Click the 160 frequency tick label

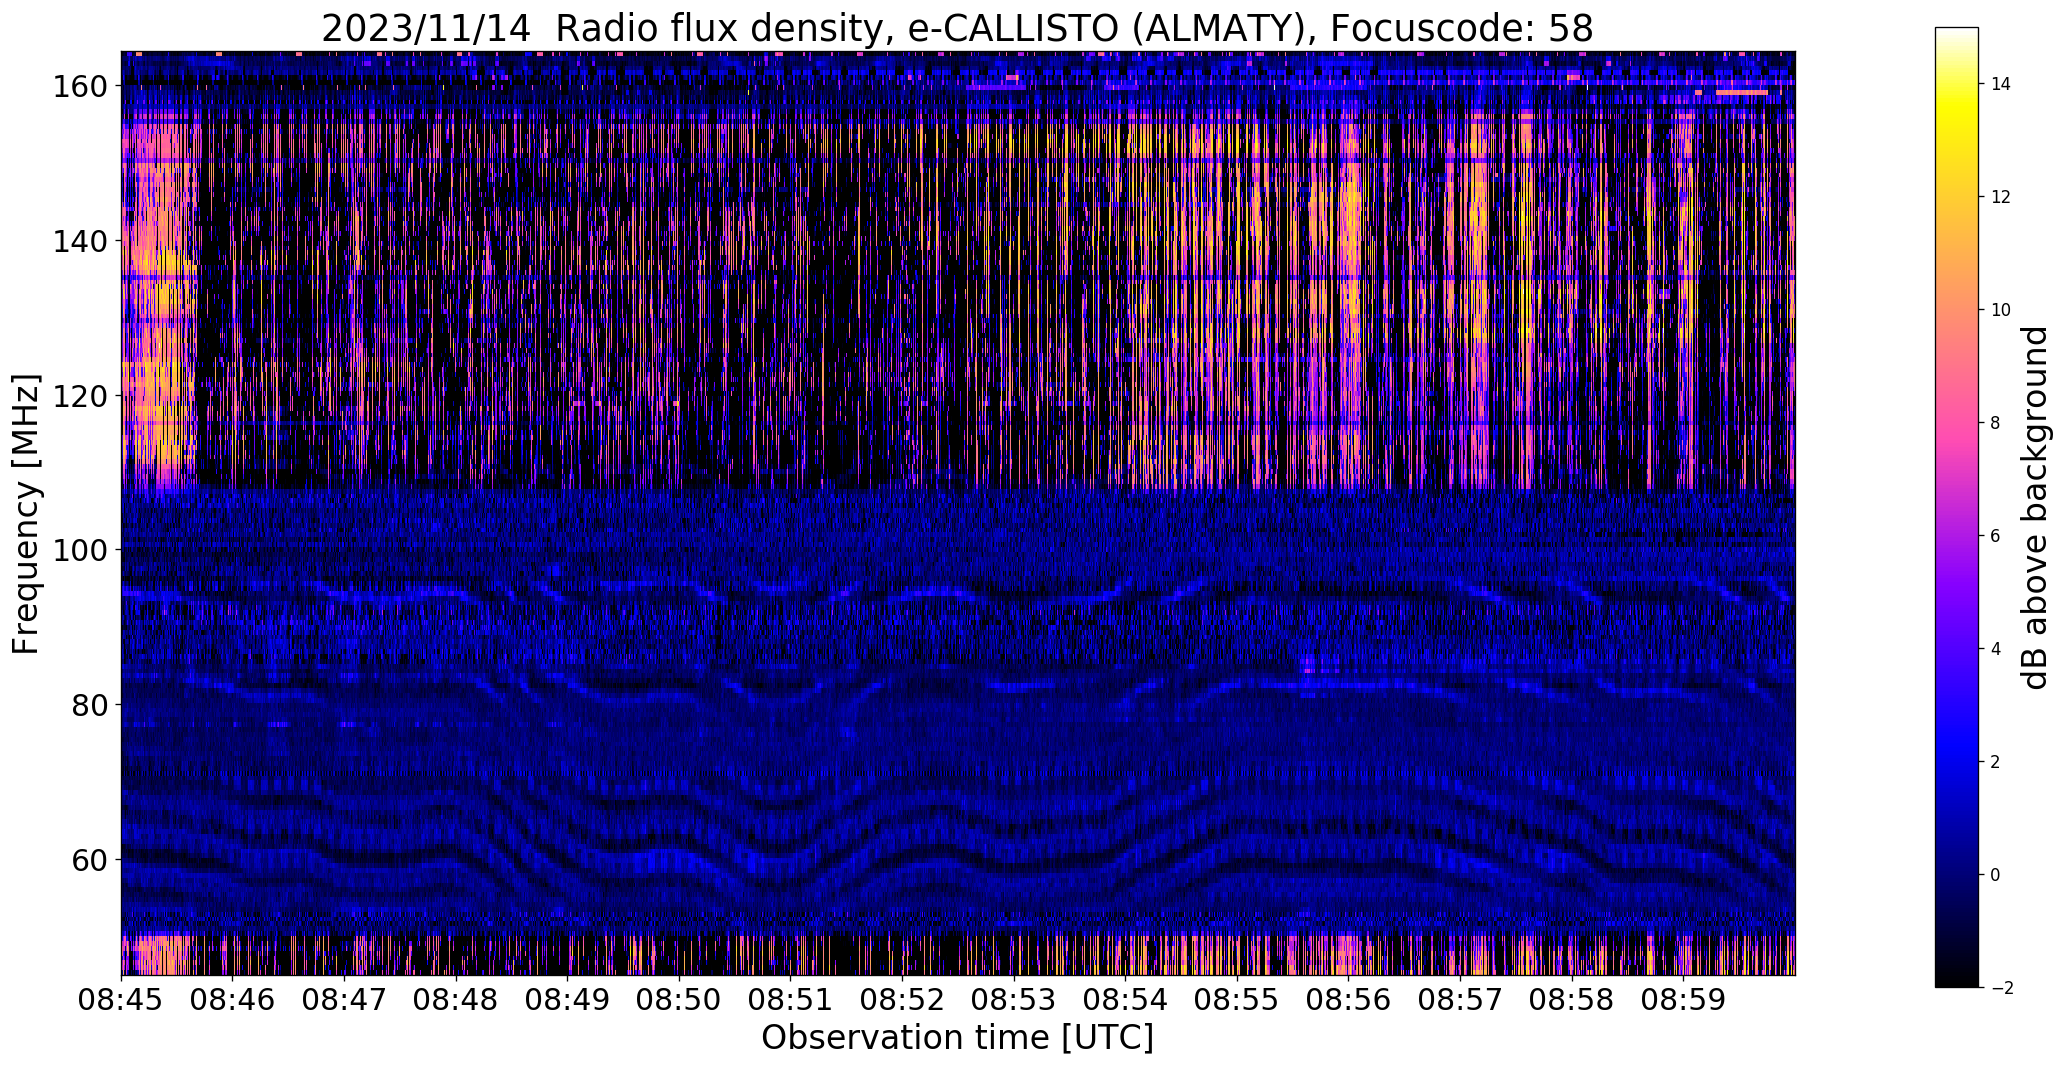(x=79, y=87)
